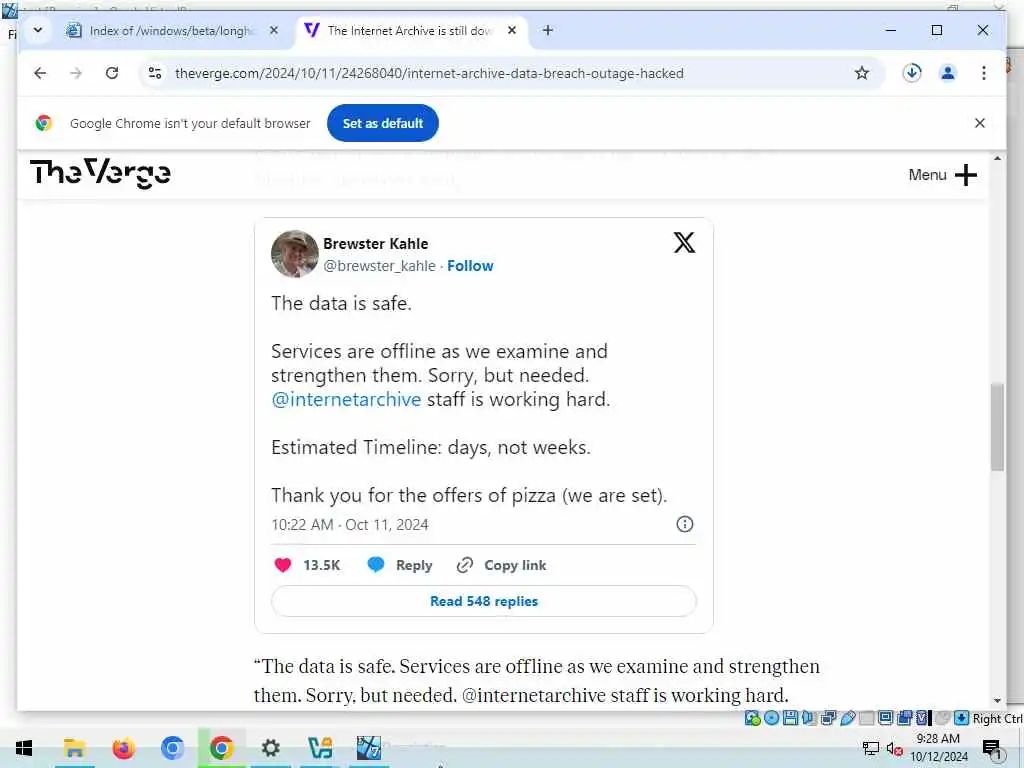Set Chrome as default browser
This screenshot has height=768, width=1024.
pos(383,123)
